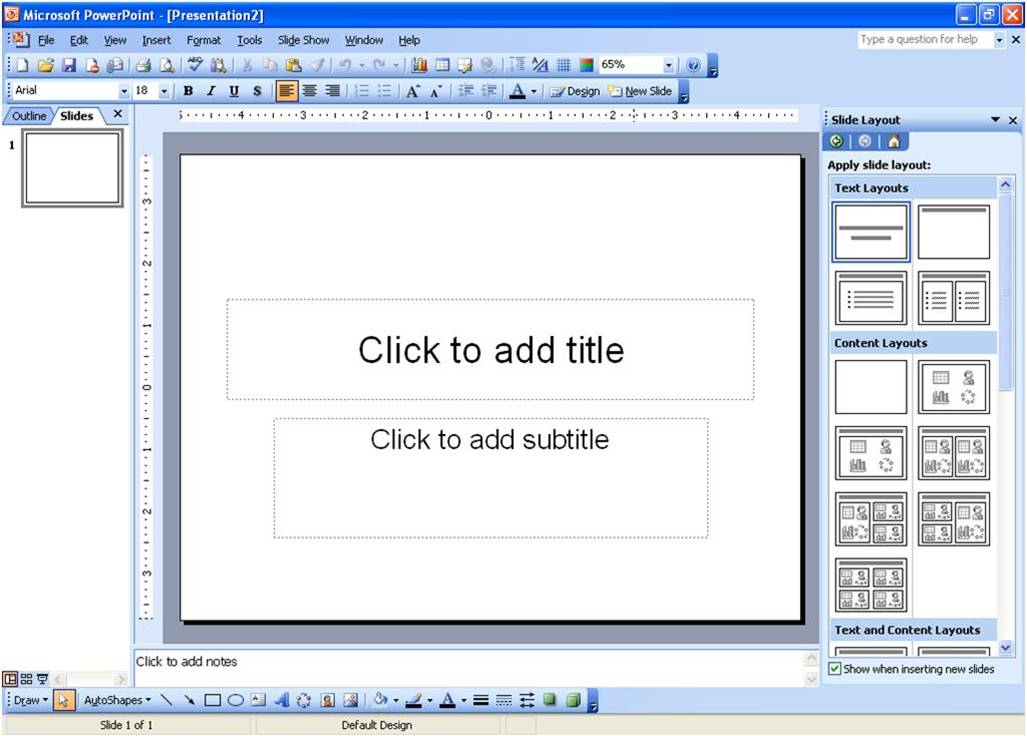
Task: Open the Format menu
Action: [x=204, y=40]
